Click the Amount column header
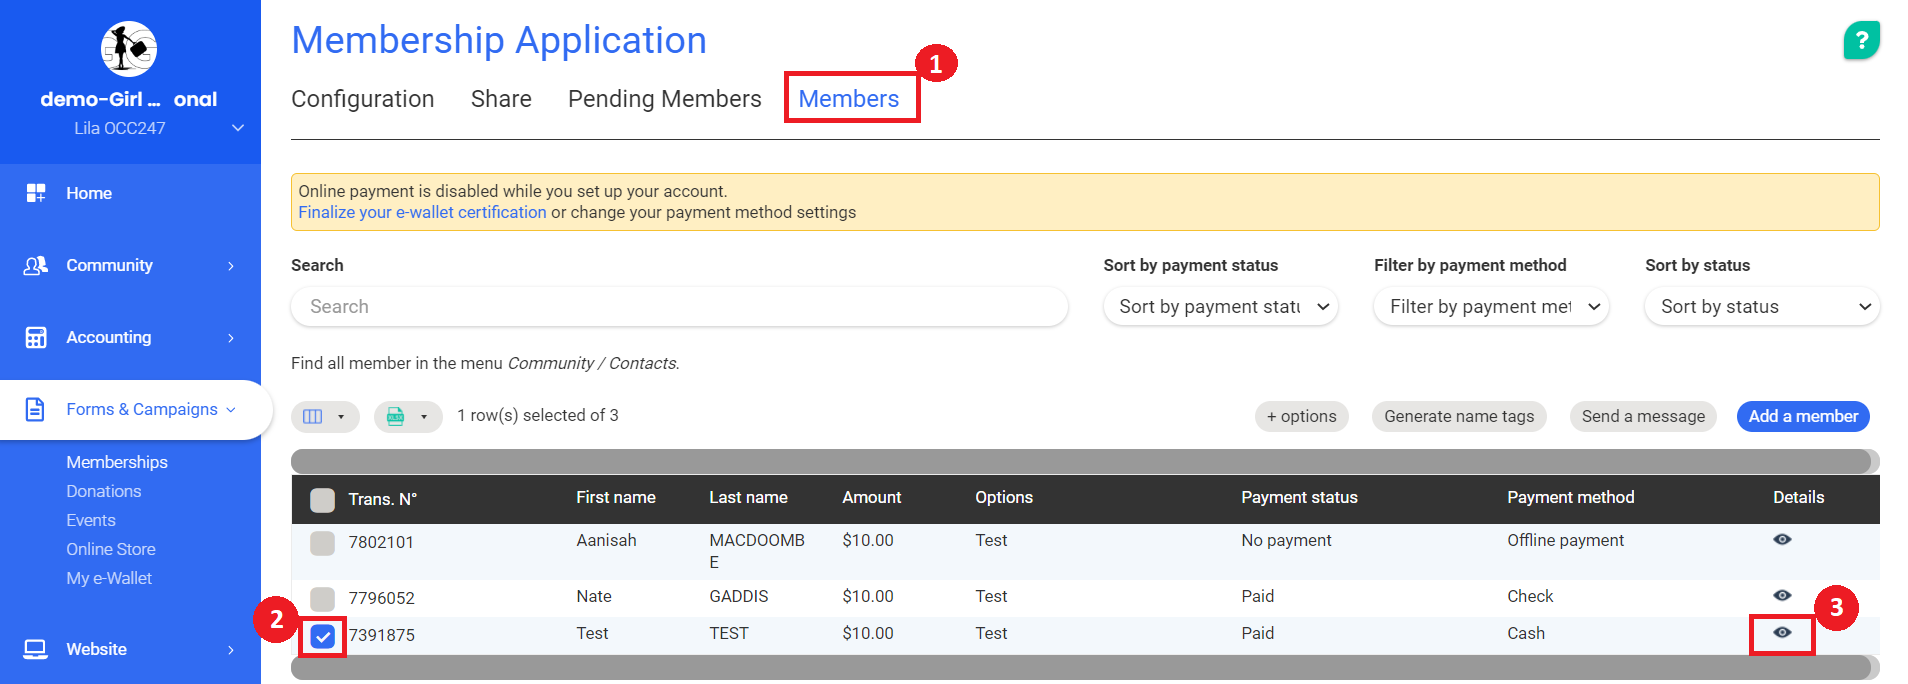The width and height of the screenshot is (1908, 684). tap(872, 497)
